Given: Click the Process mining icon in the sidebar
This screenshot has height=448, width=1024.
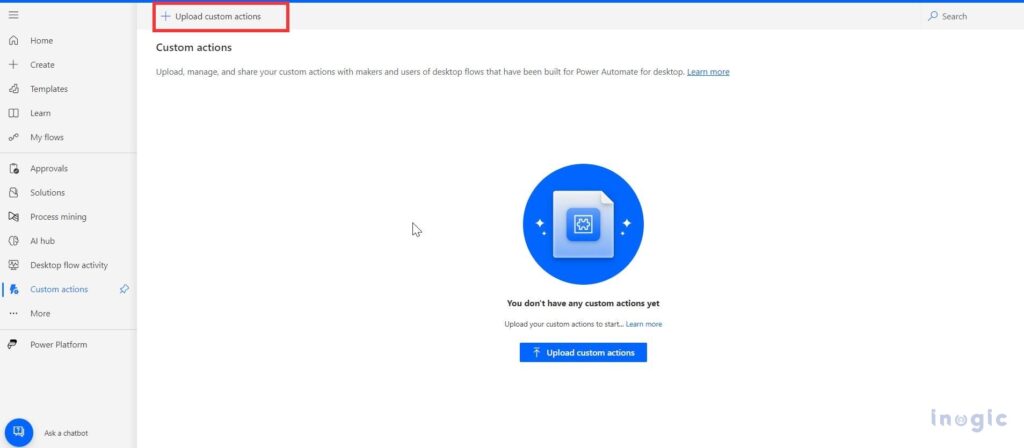Looking at the screenshot, I should 13,217.
